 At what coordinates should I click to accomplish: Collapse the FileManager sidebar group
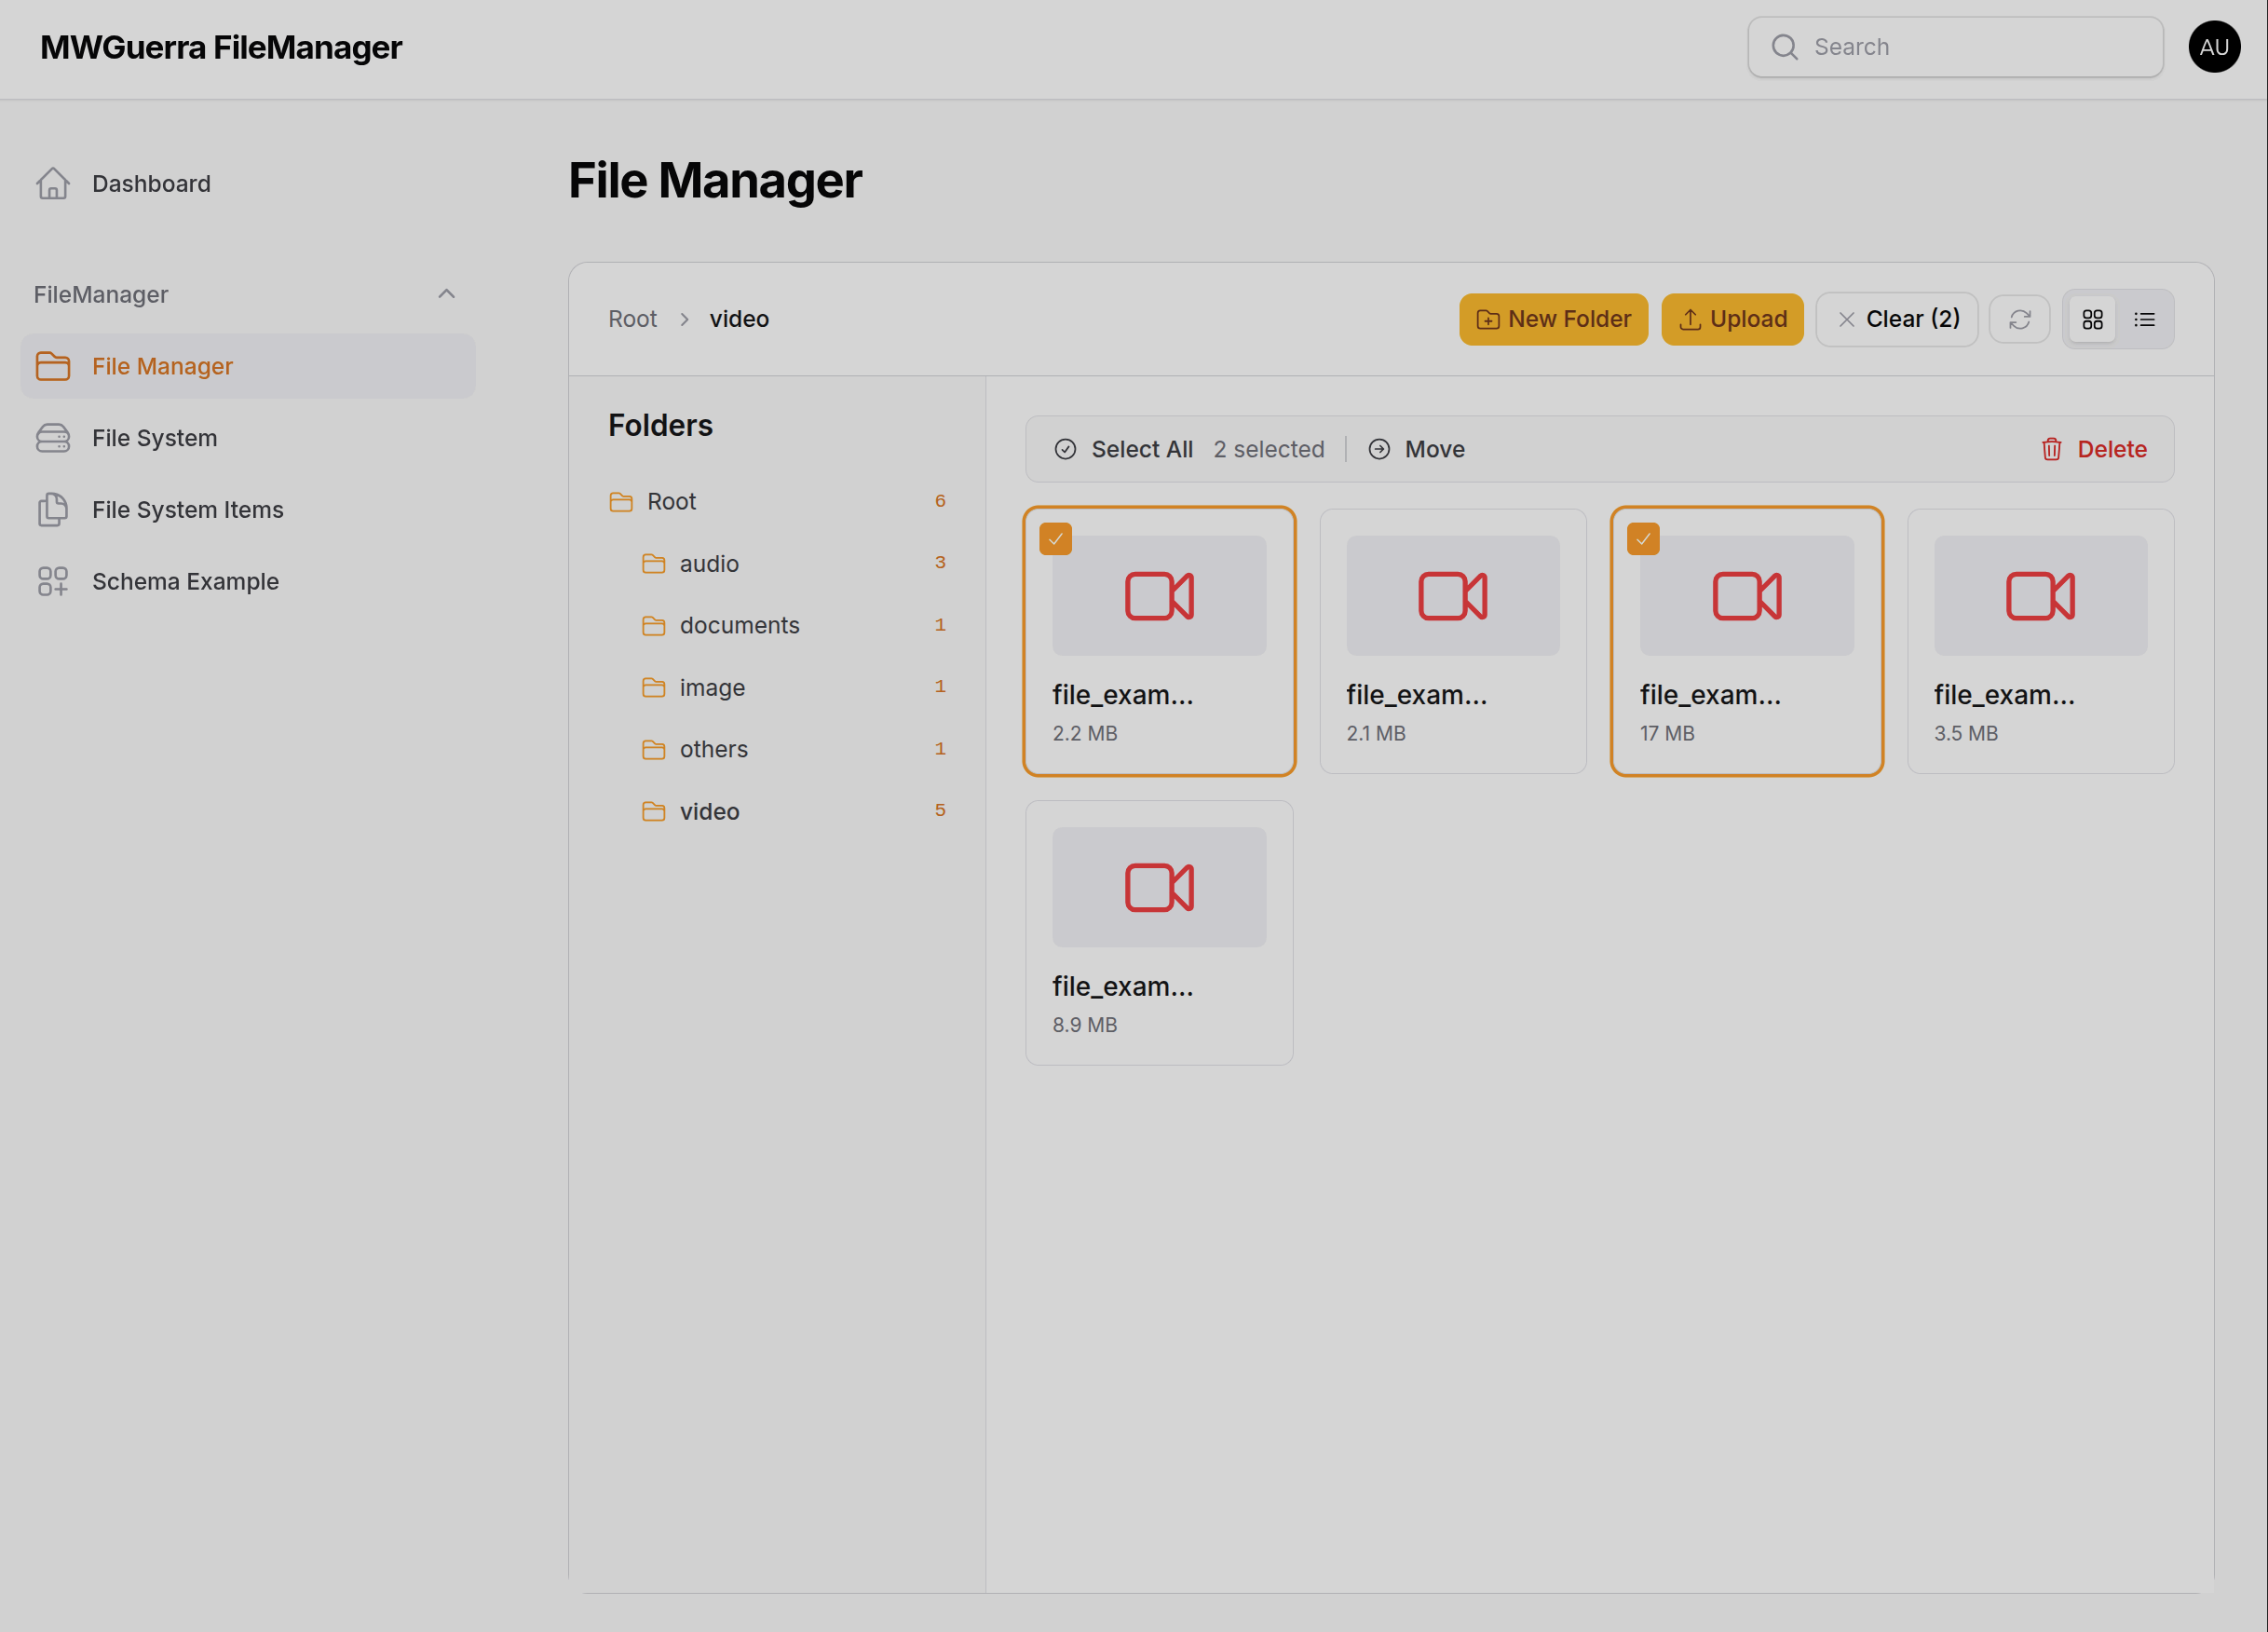(446, 294)
